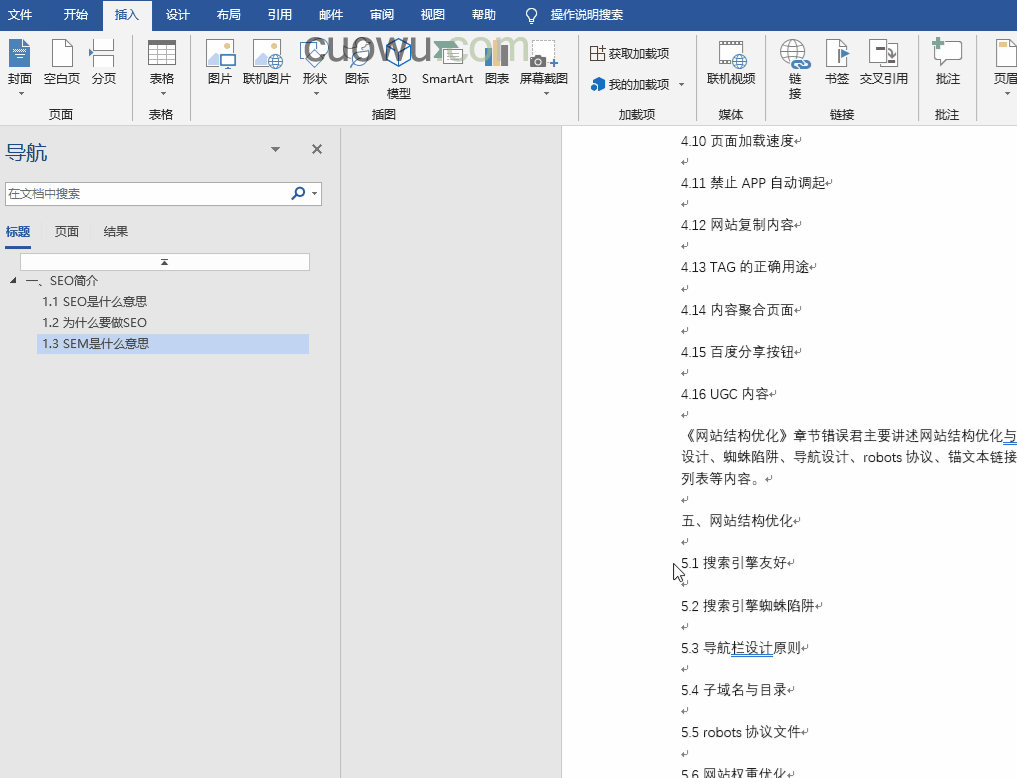This screenshot has width=1017, height=778.
Task: Click the line 4.10 页面加载速度
Action: 737,141
